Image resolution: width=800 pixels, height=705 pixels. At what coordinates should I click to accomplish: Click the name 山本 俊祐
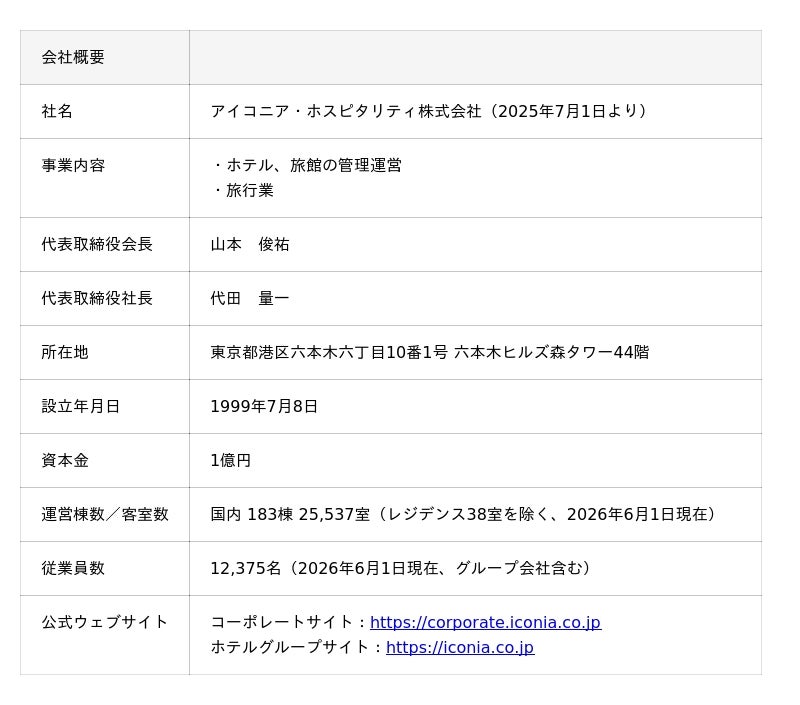pyautogui.click(x=249, y=244)
